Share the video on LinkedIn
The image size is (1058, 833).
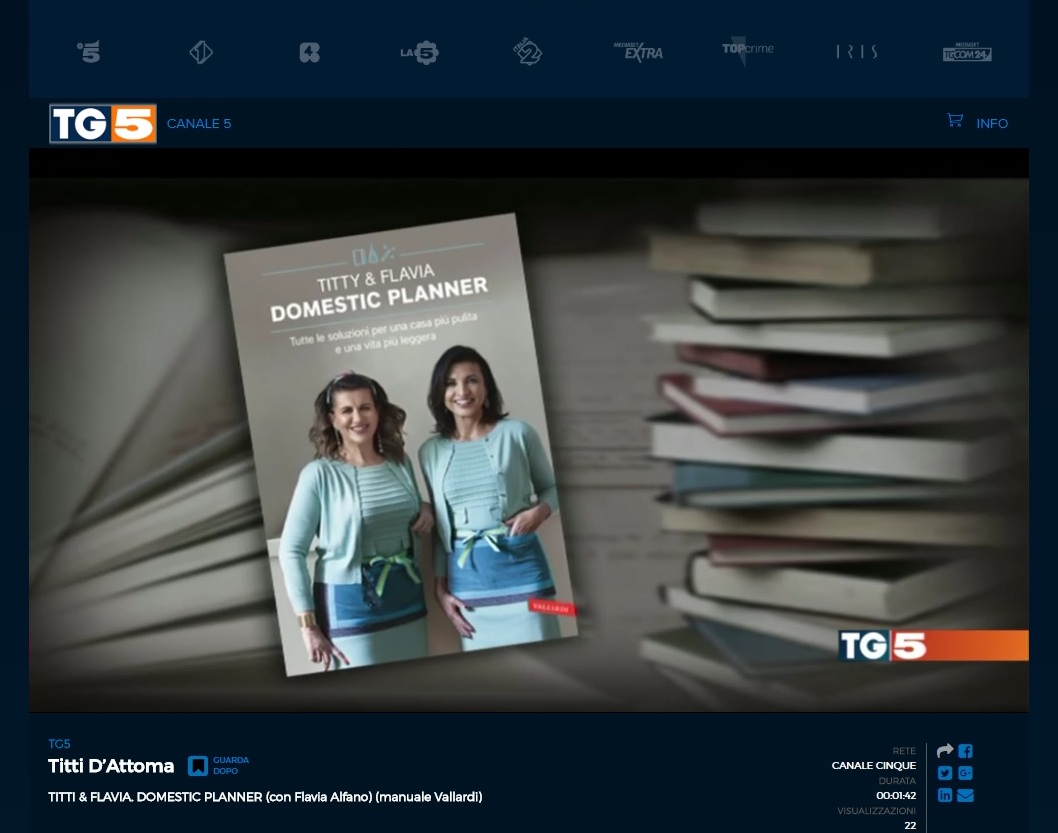pyautogui.click(x=945, y=795)
